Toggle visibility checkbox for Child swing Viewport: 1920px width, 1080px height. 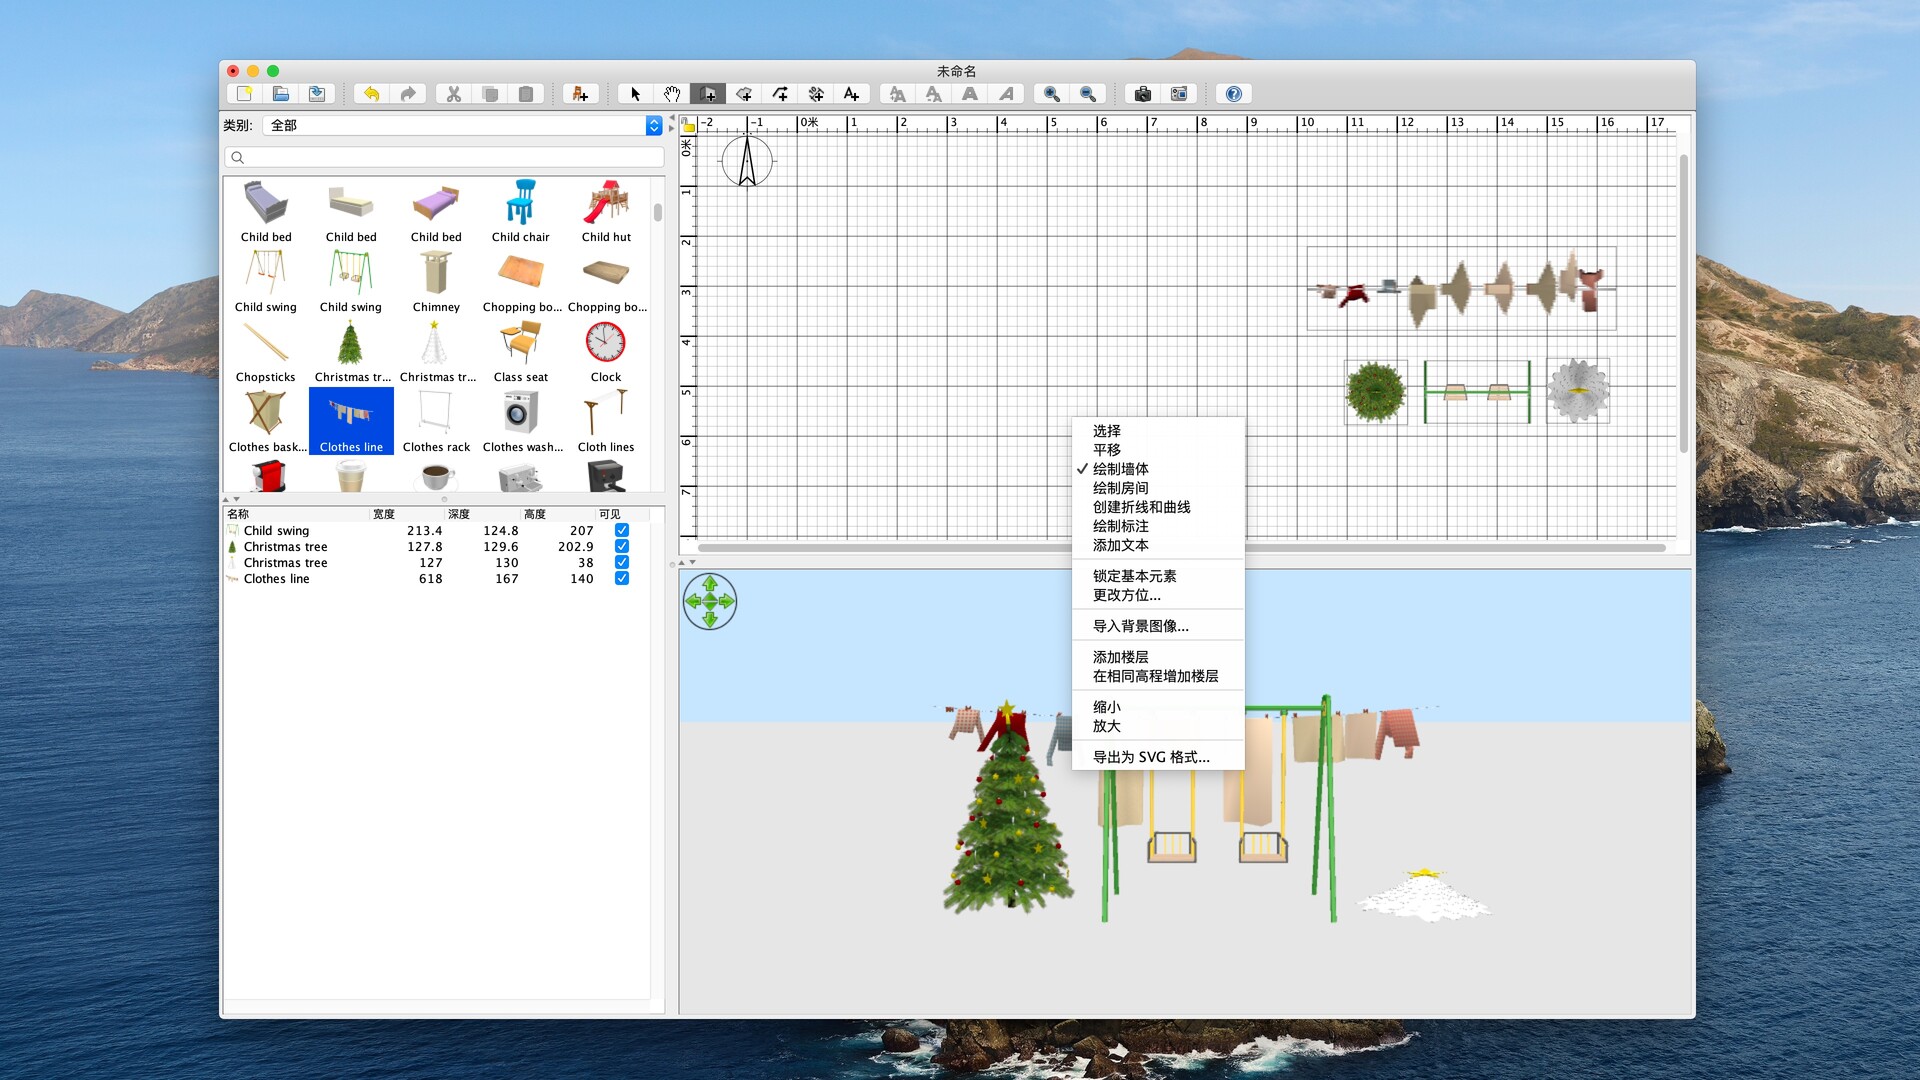click(622, 531)
